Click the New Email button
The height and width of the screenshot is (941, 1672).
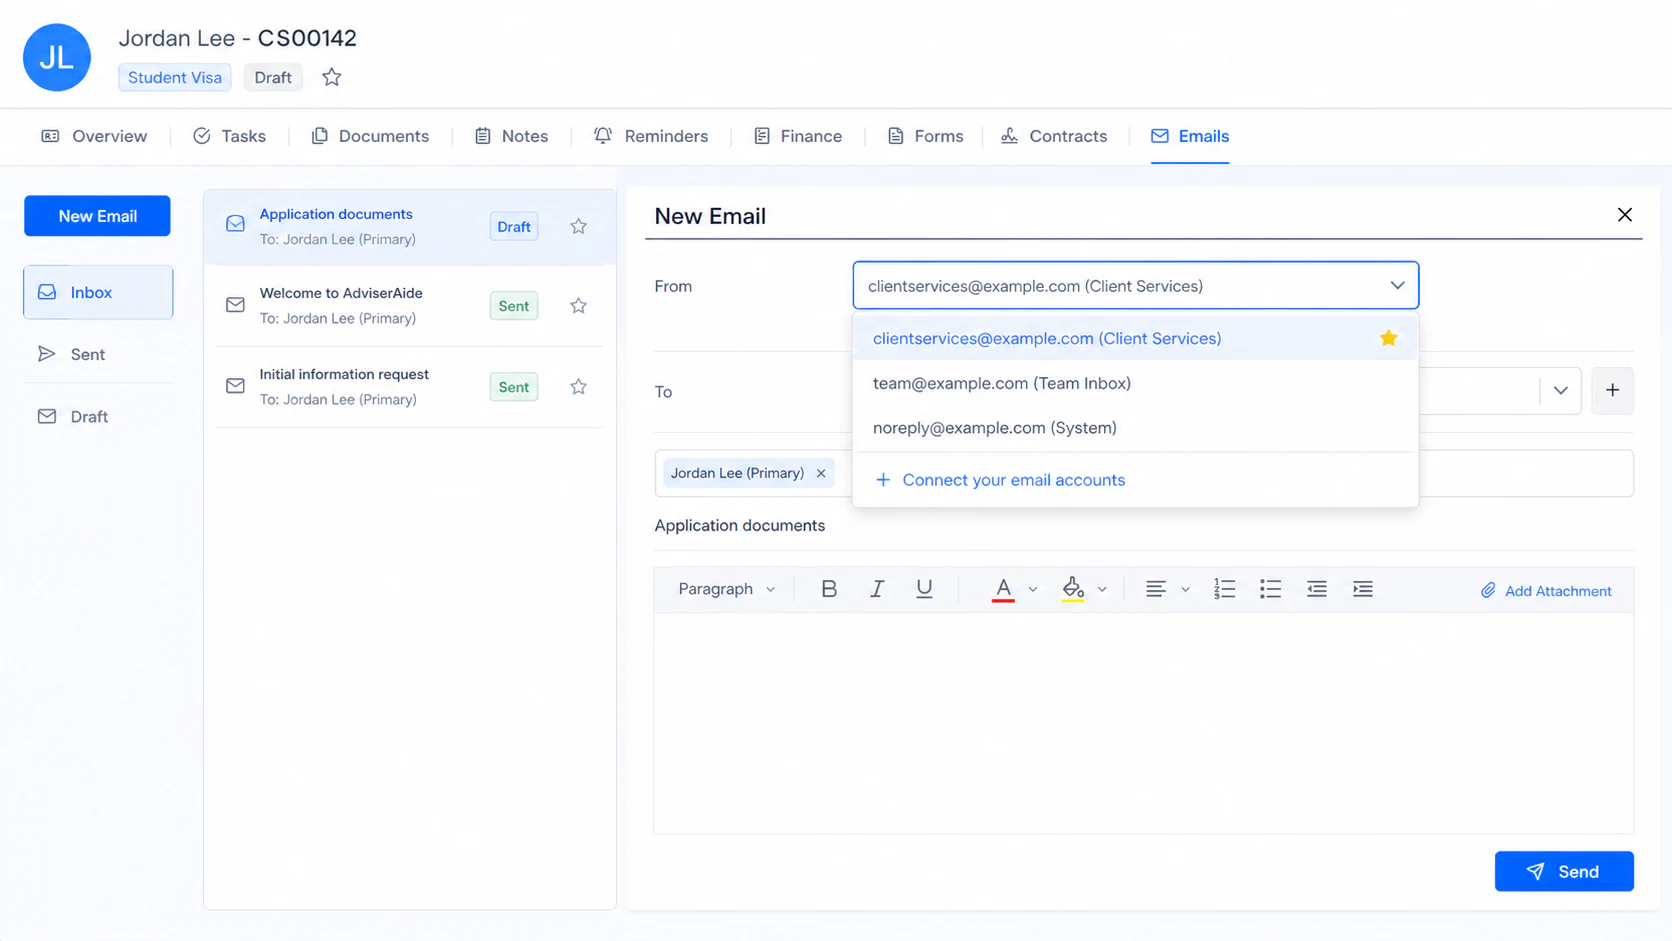point(97,216)
